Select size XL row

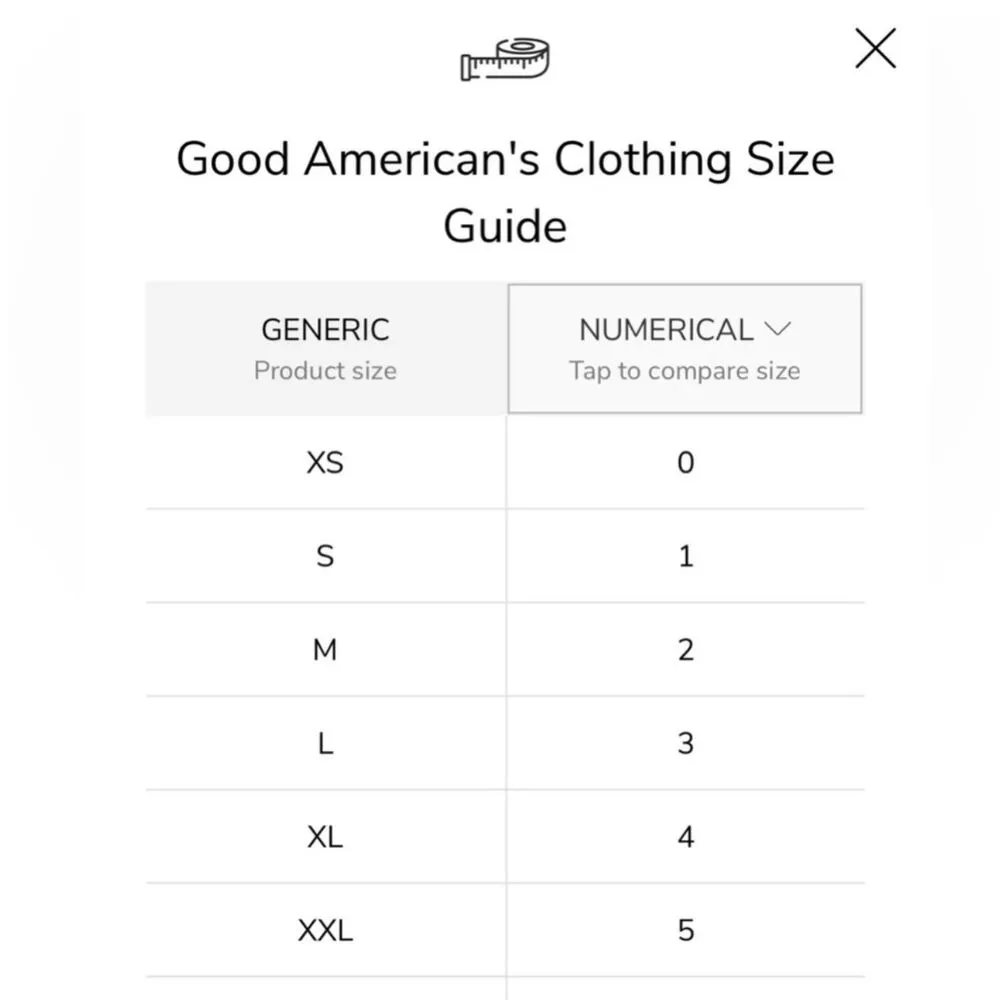[324, 837]
